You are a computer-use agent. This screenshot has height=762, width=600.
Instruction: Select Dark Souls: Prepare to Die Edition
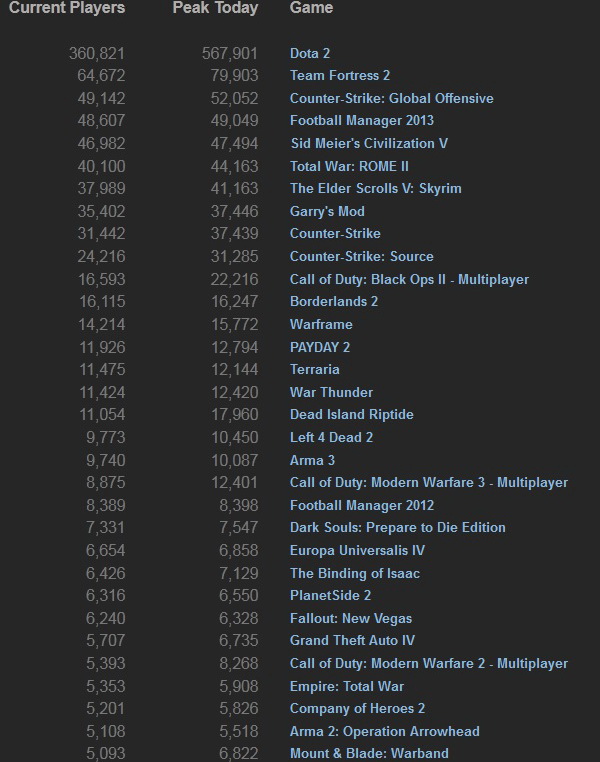(398, 527)
